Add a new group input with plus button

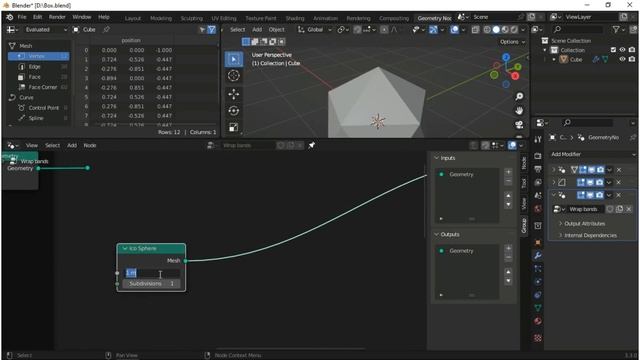pos(508,172)
